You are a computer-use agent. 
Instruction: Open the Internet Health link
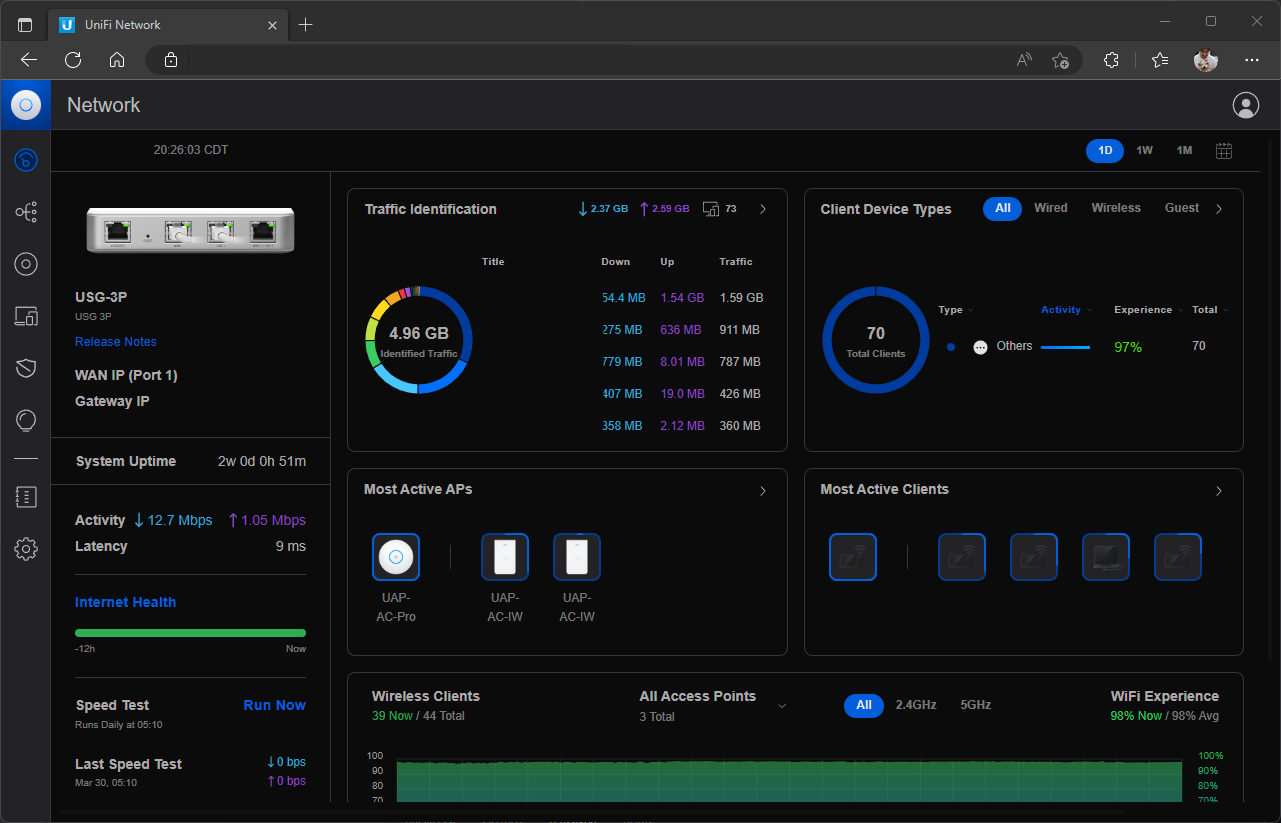click(125, 602)
